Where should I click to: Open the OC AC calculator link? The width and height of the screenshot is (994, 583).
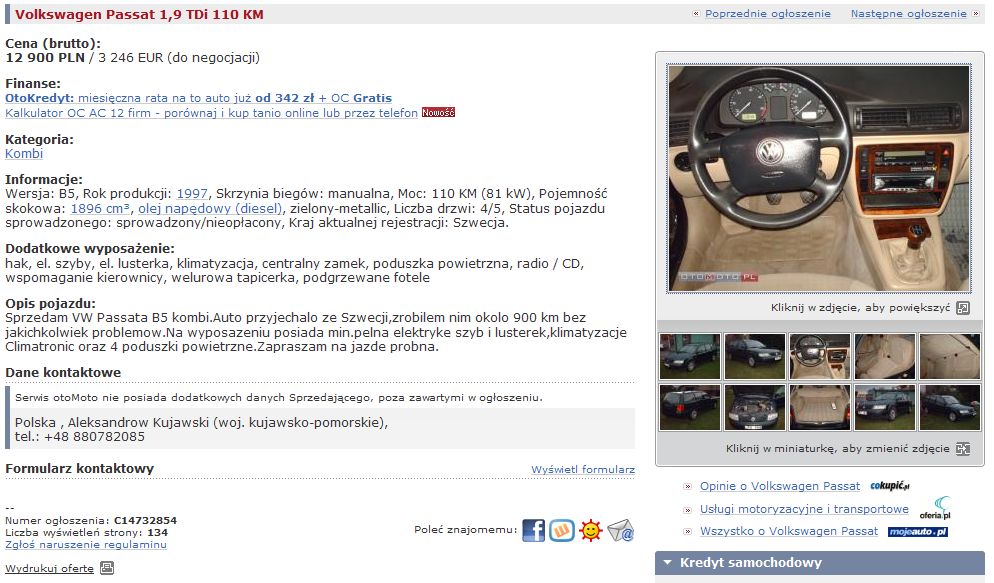[211, 113]
